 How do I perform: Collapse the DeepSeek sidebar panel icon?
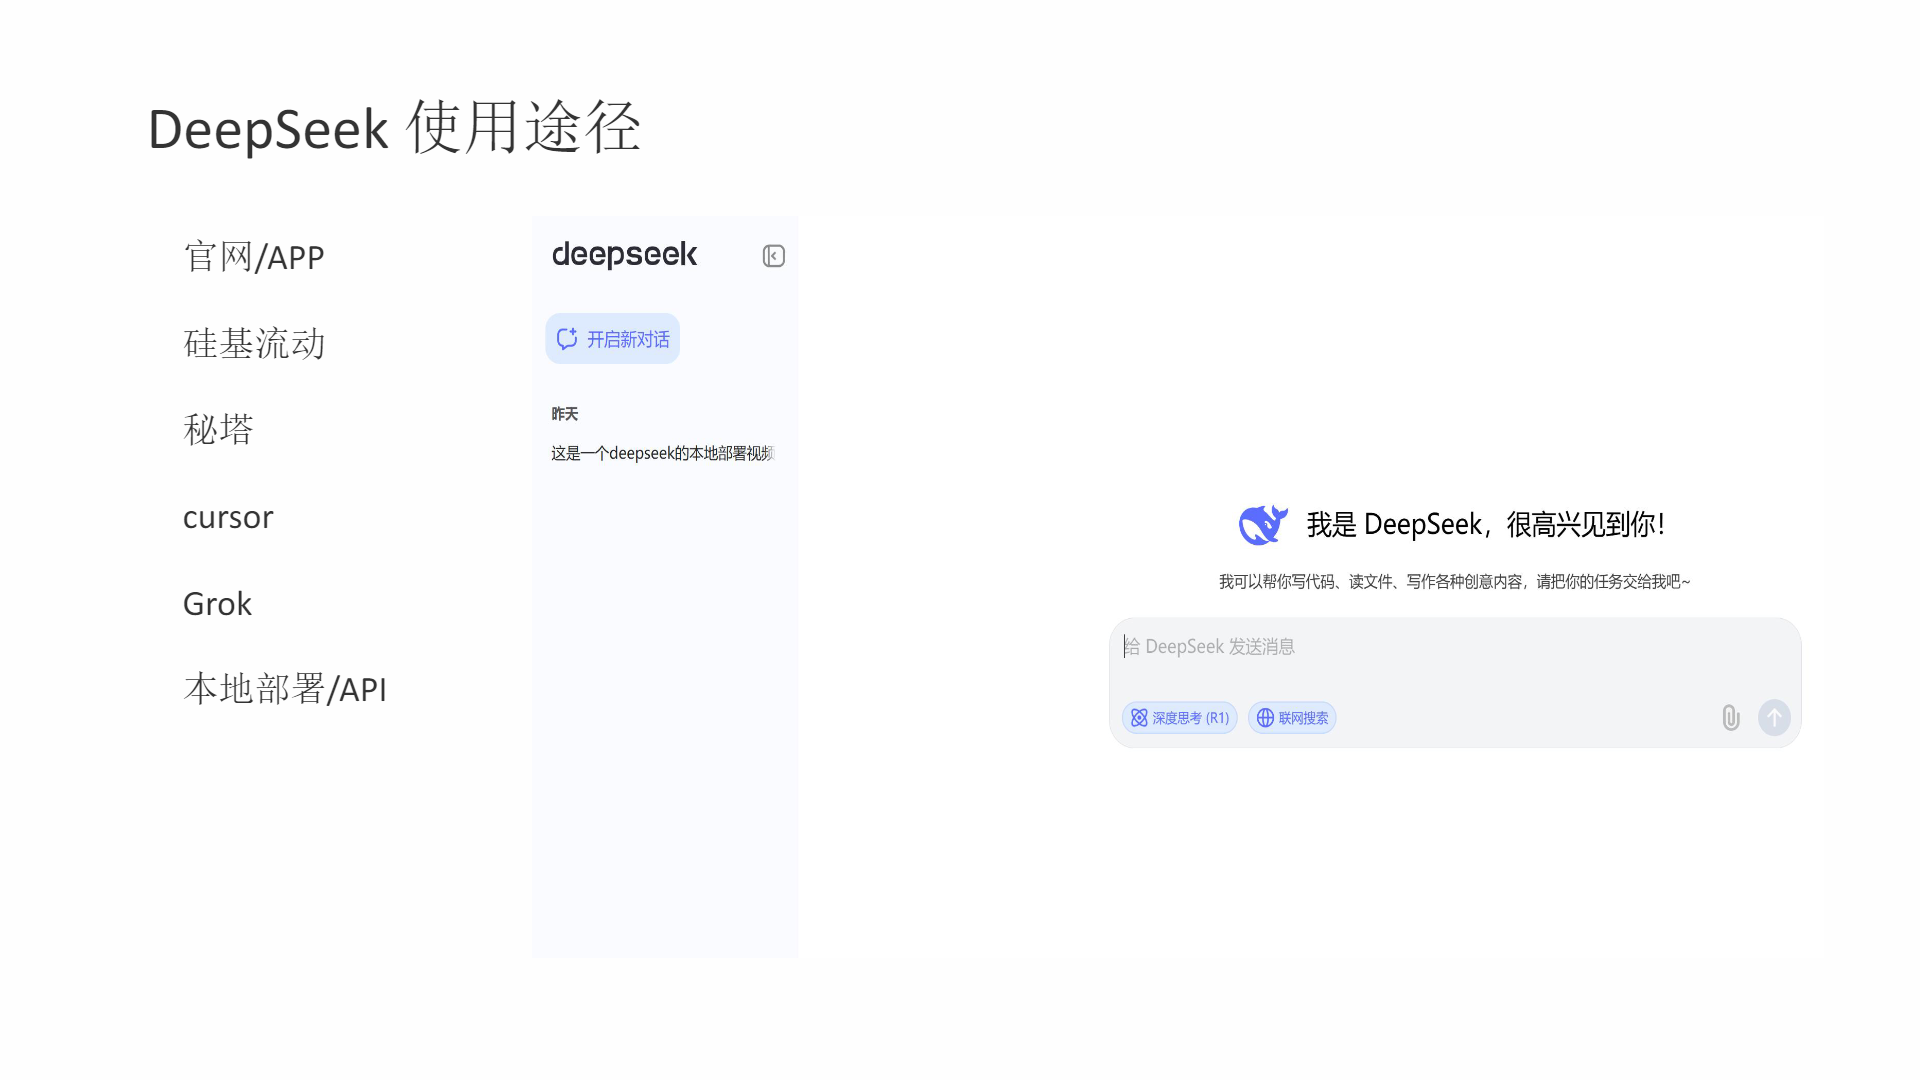(x=773, y=256)
